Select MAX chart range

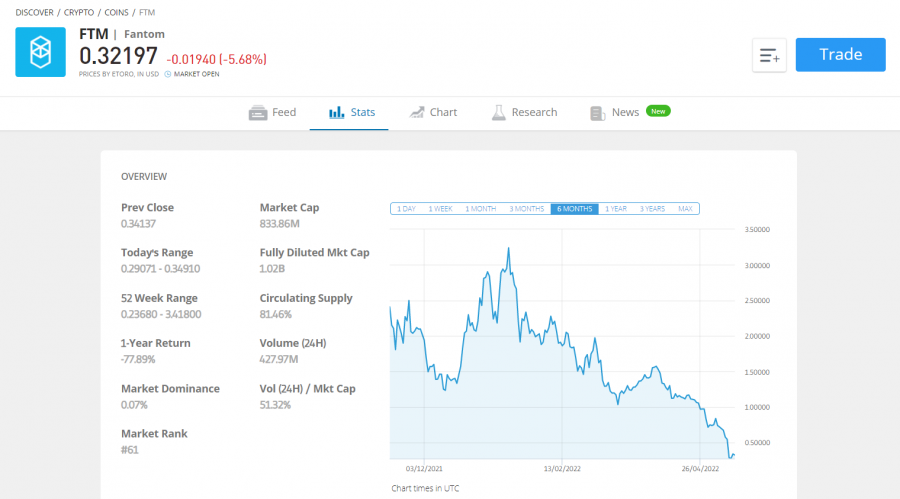click(x=685, y=208)
